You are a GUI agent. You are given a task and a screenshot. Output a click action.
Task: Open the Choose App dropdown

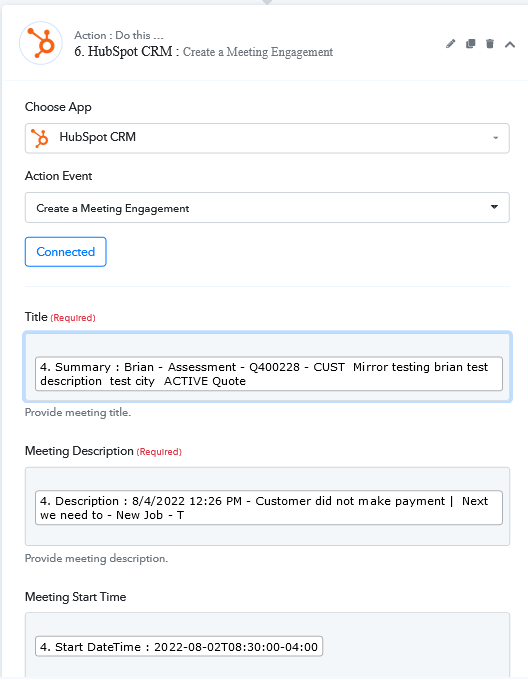[x=267, y=138]
